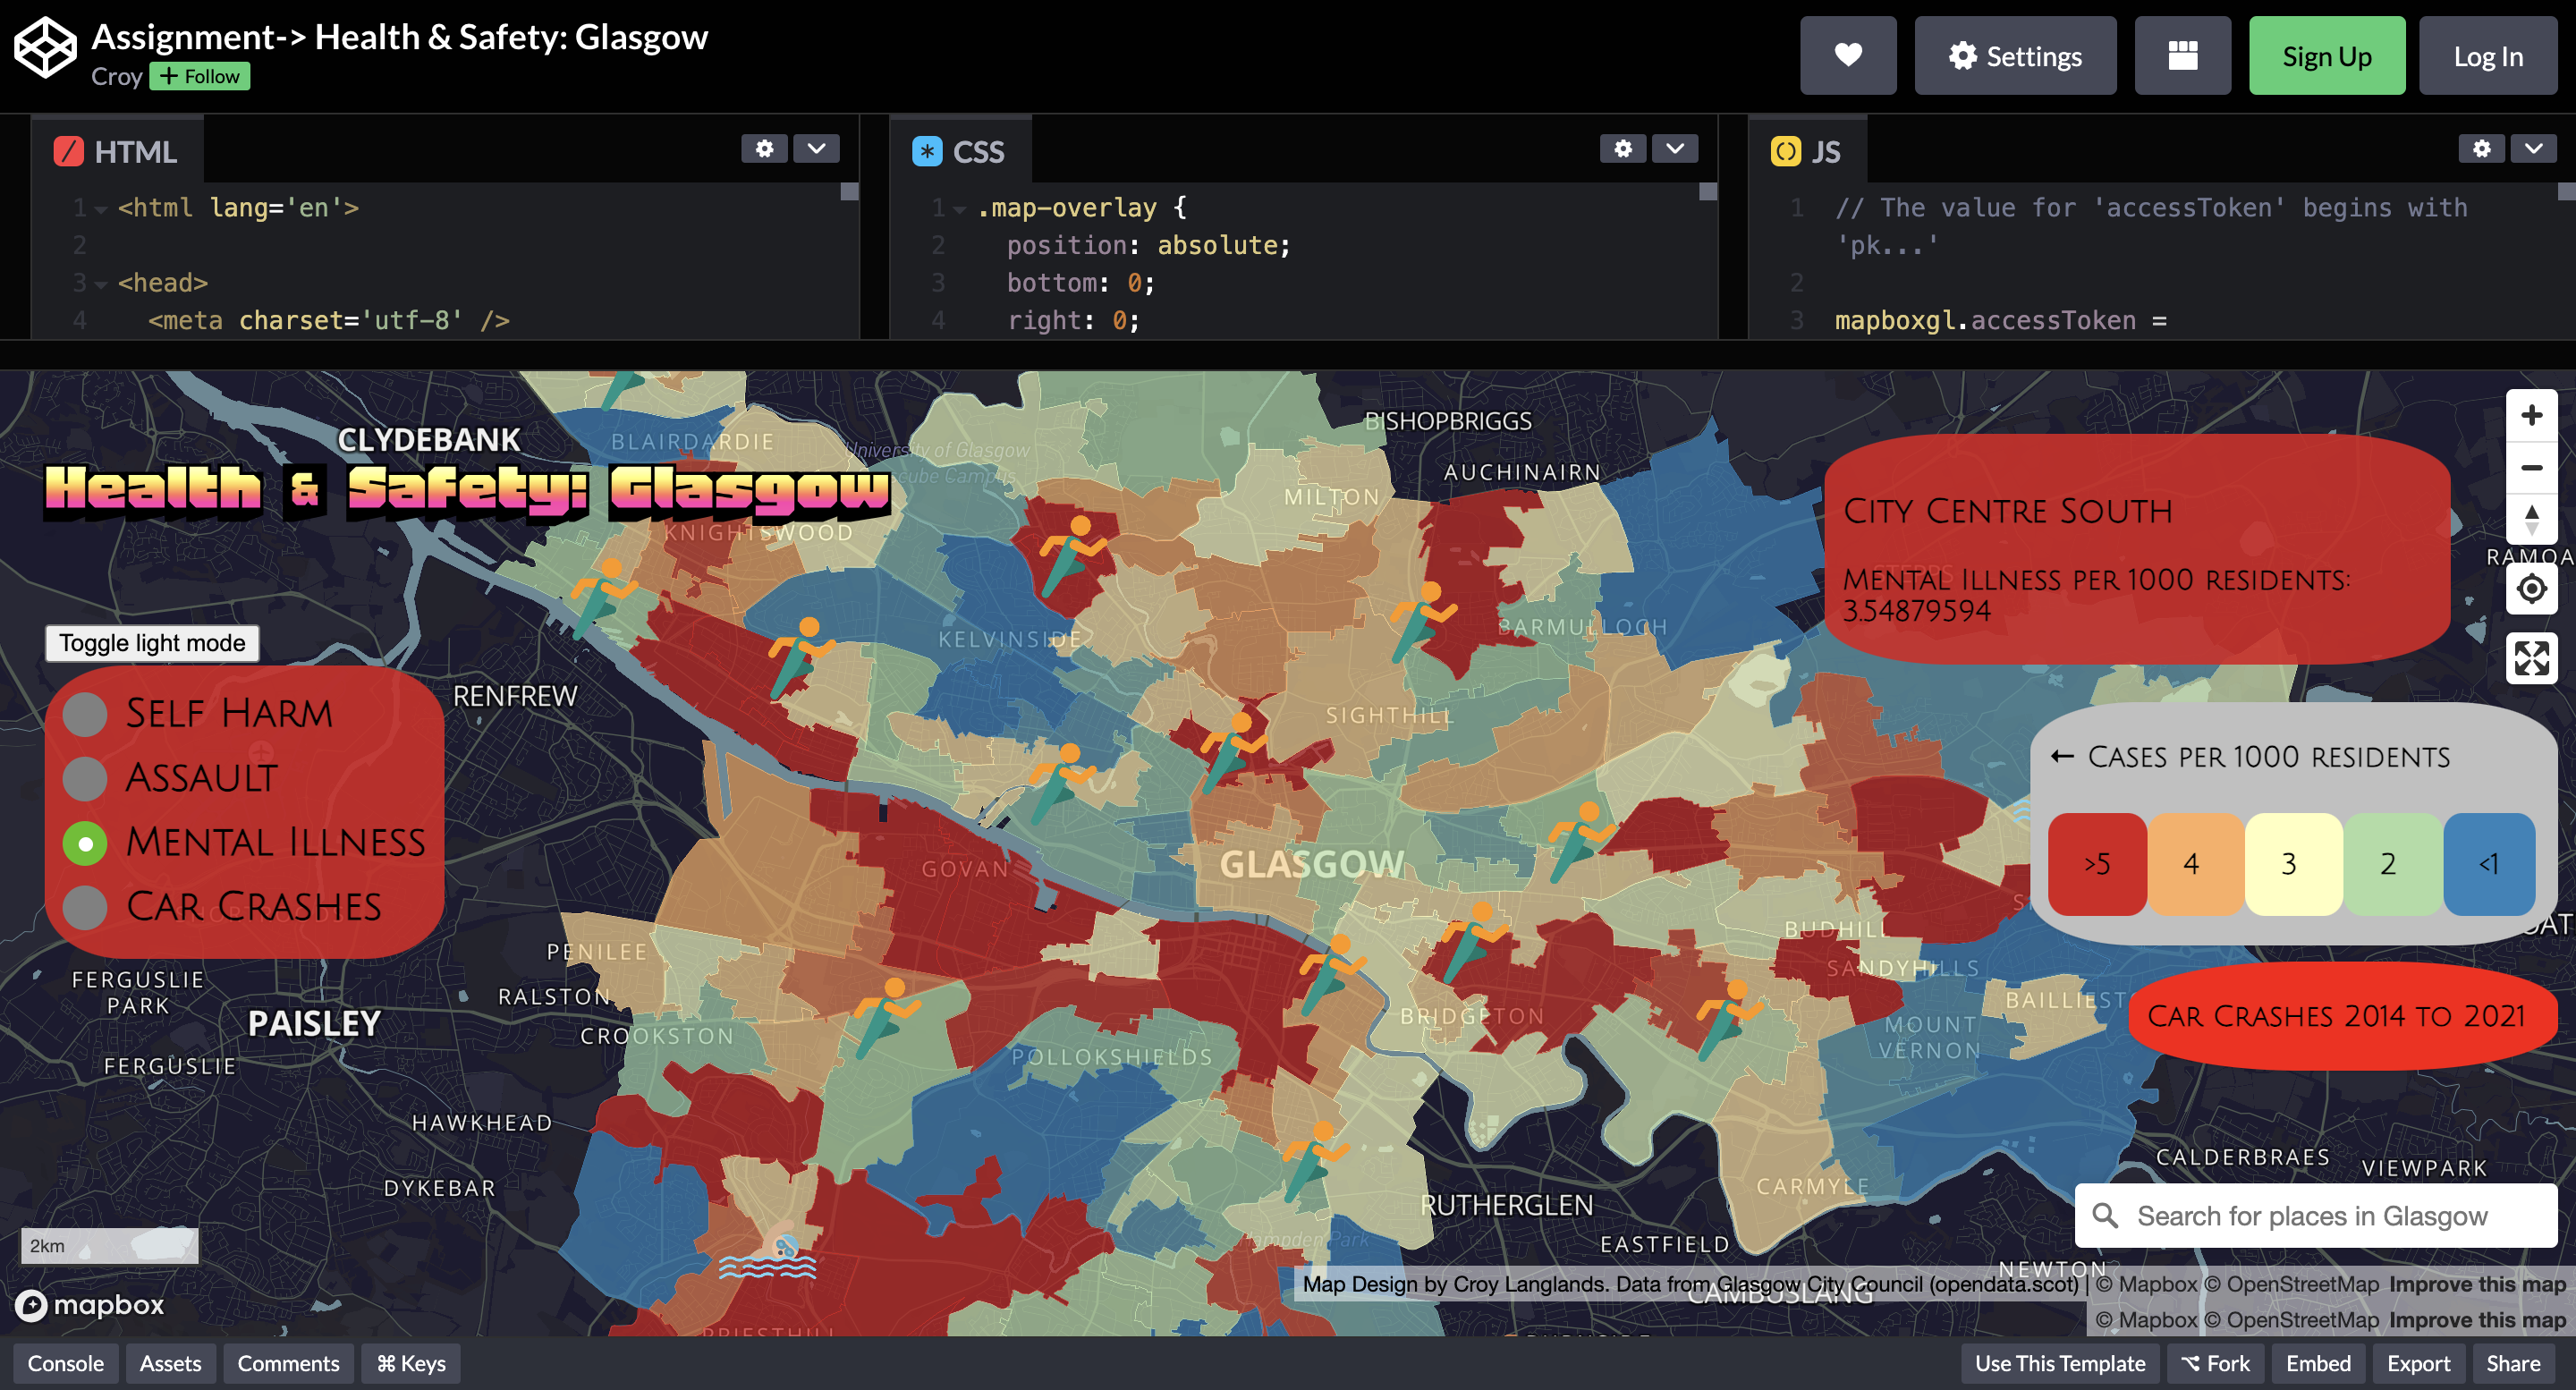Click the geolocate icon on the map
This screenshot has width=2576, height=1390.
pos(2532,590)
